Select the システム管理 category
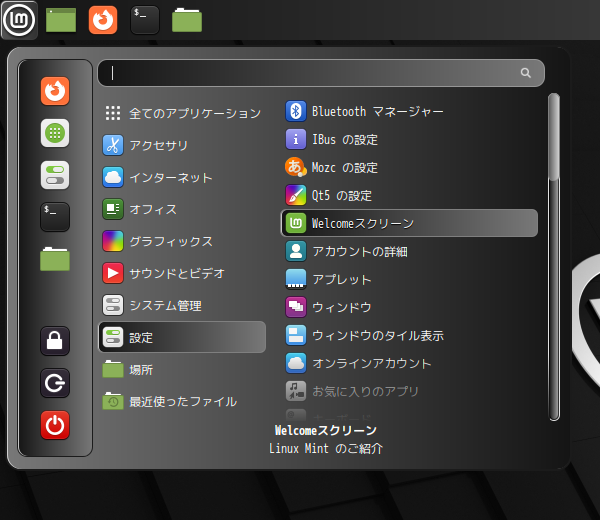The height and width of the screenshot is (520, 600). [x=182, y=305]
